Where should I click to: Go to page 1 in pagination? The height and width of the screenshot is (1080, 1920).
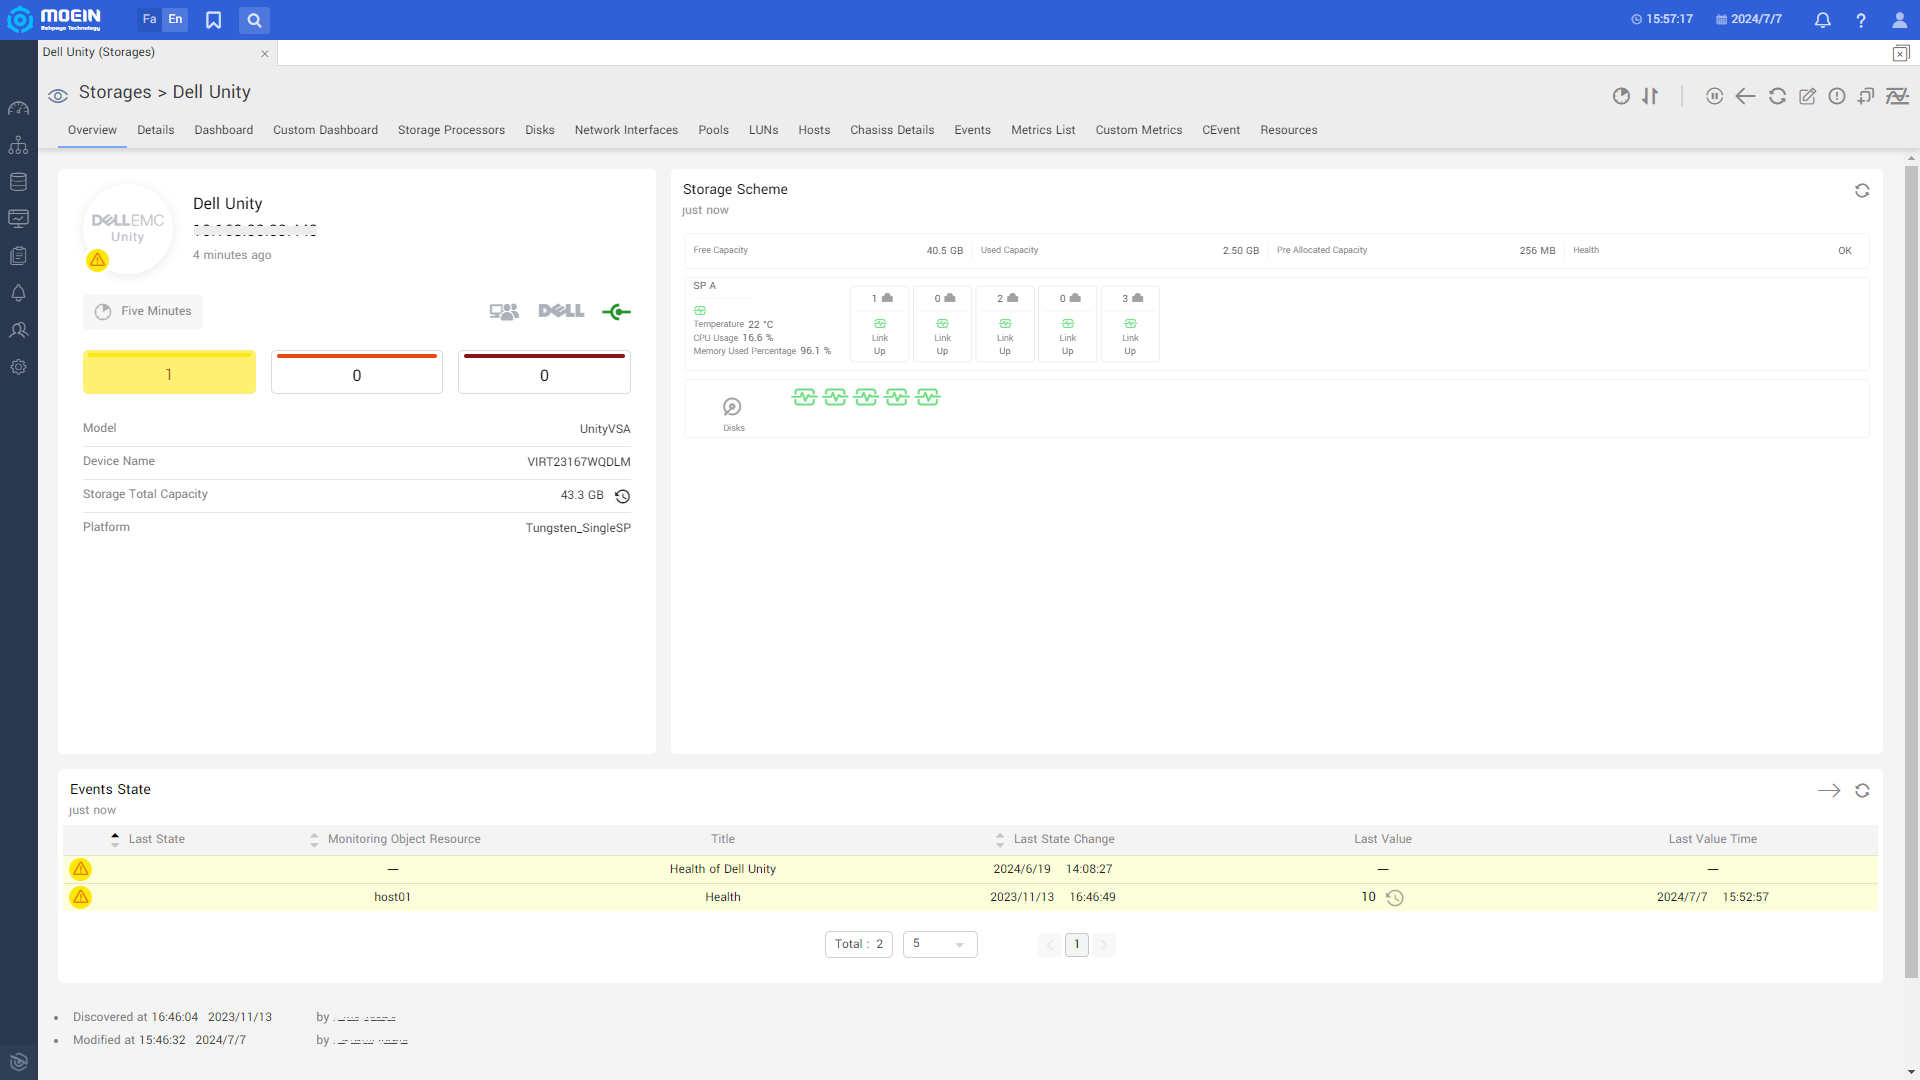tap(1077, 945)
